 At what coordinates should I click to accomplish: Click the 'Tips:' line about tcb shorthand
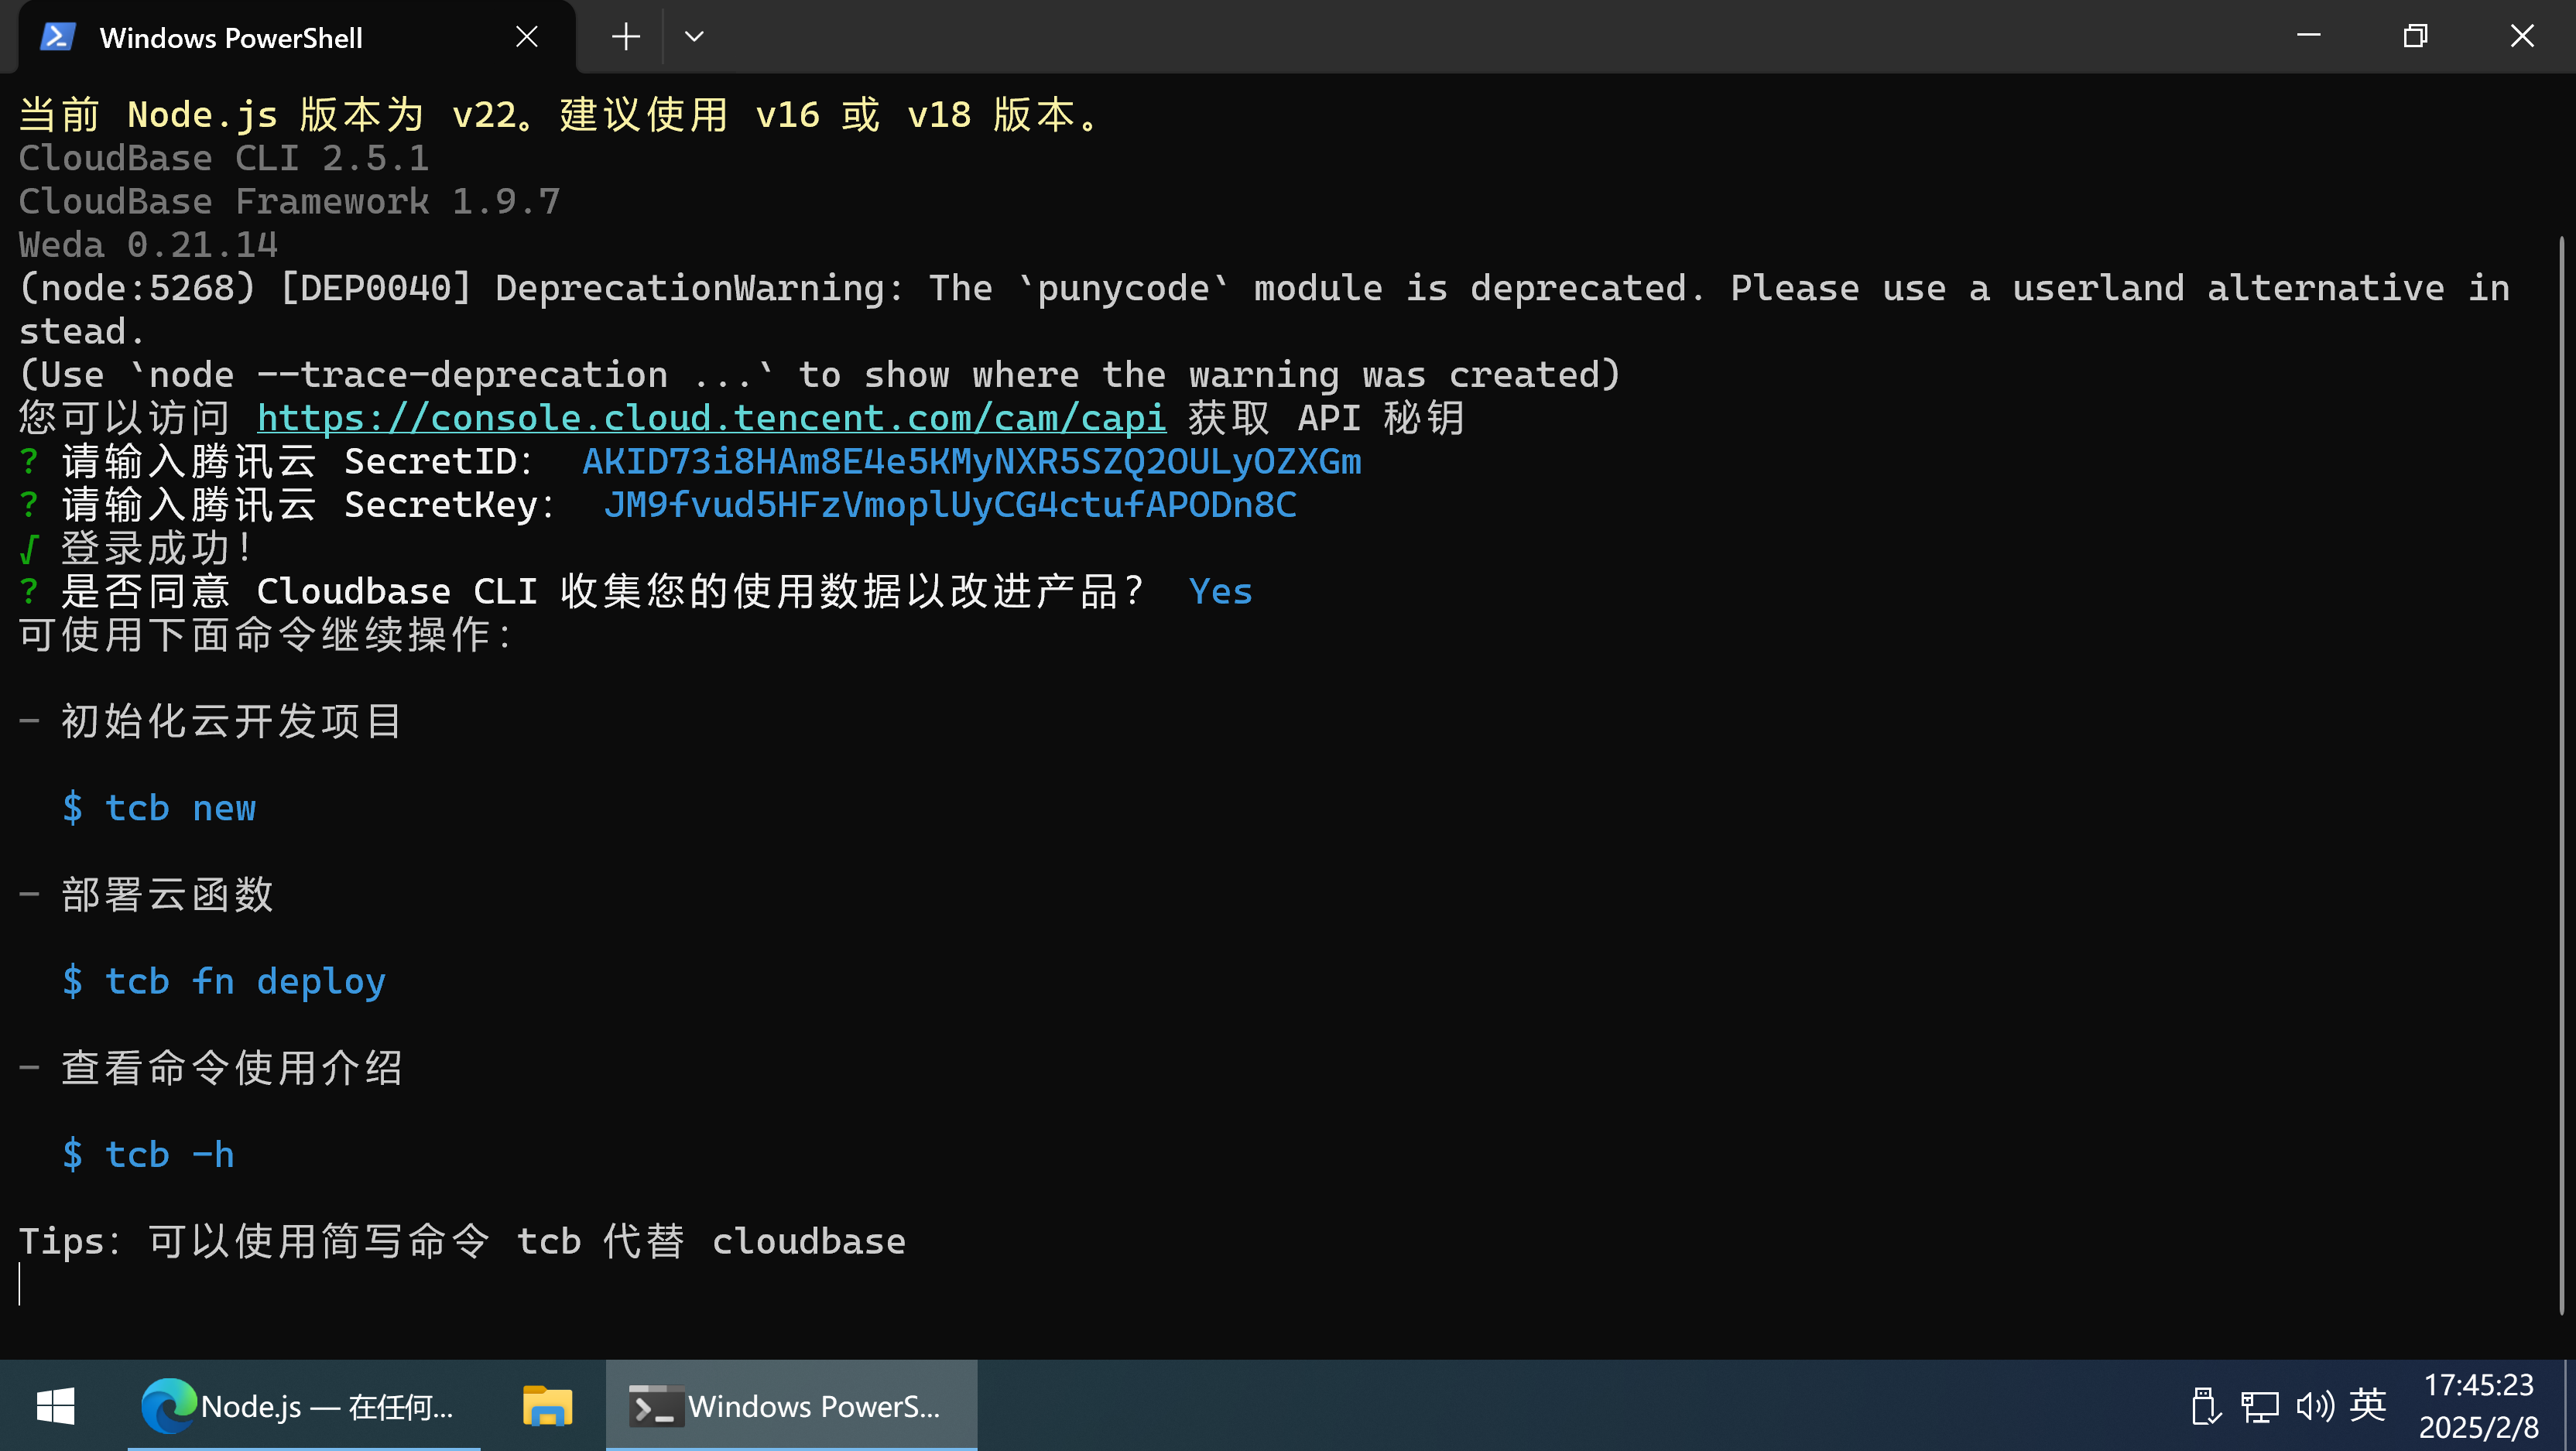tap(462, 1242)
